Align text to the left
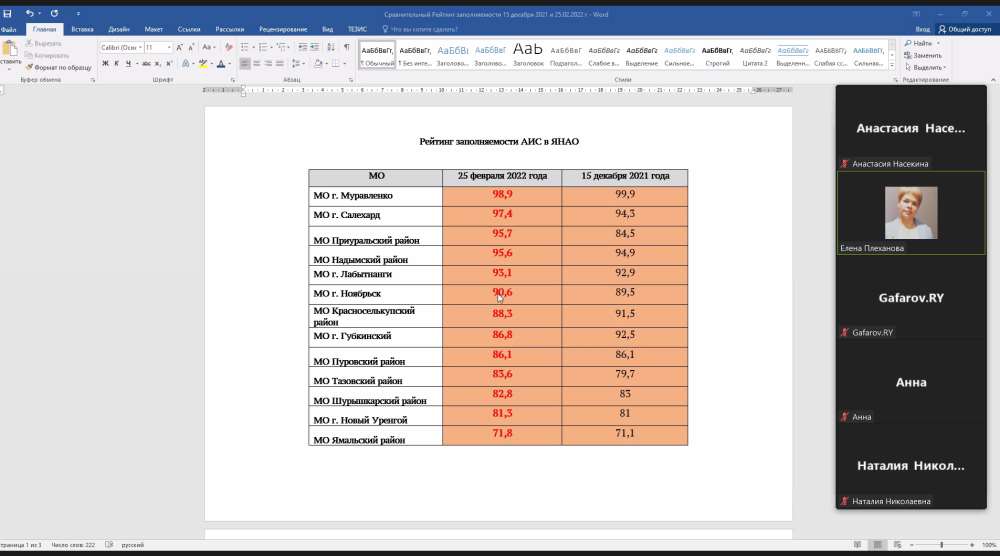Viewport: 1000px width, 556px height. click(x=245, y=64)
